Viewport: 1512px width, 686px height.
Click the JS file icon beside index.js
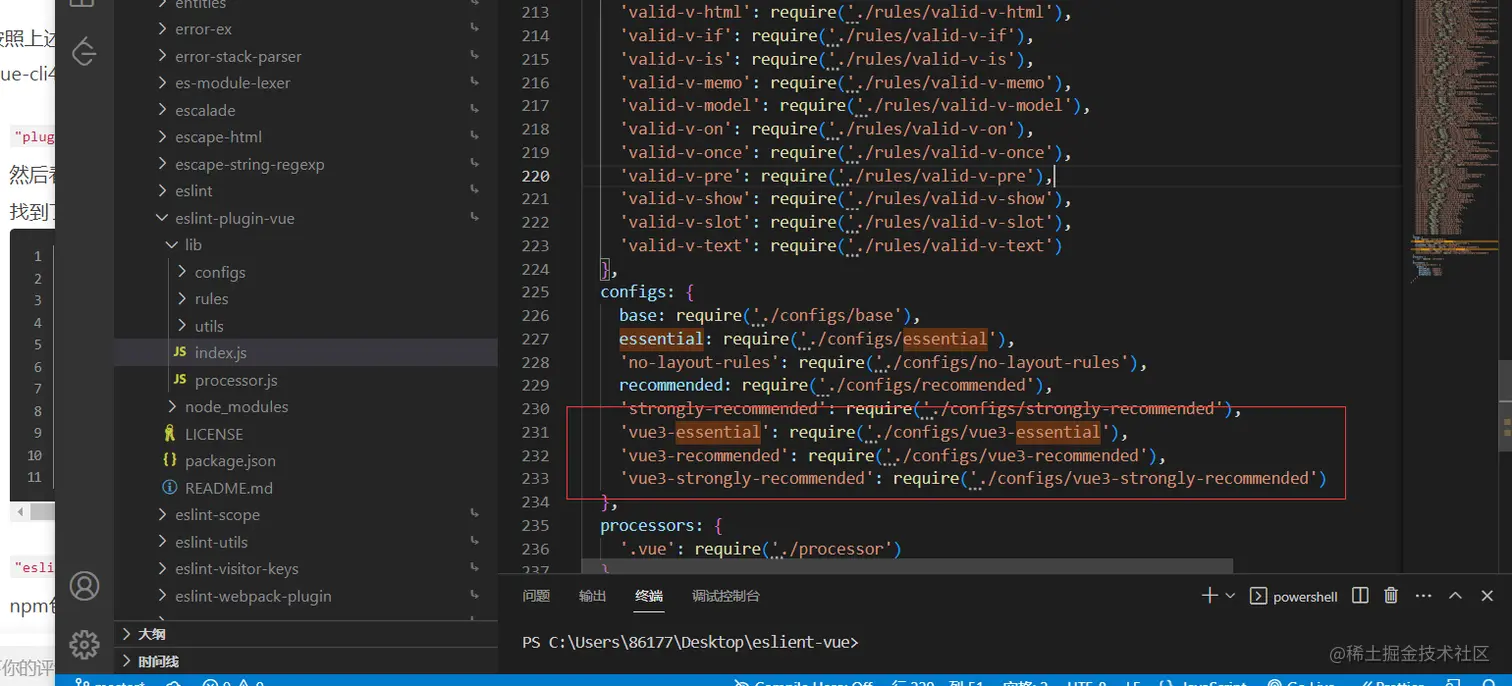(x=179, y=352)
